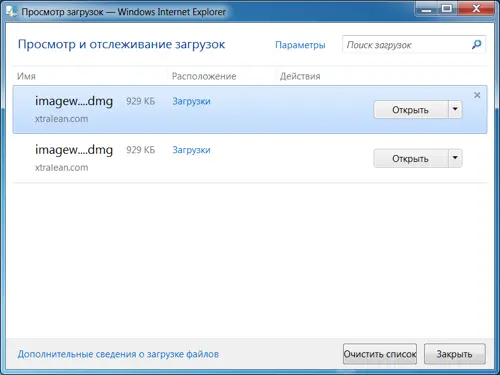Select the second imagew....dmg file name
This screenshot has height=375, width=500.
point(74,150)
